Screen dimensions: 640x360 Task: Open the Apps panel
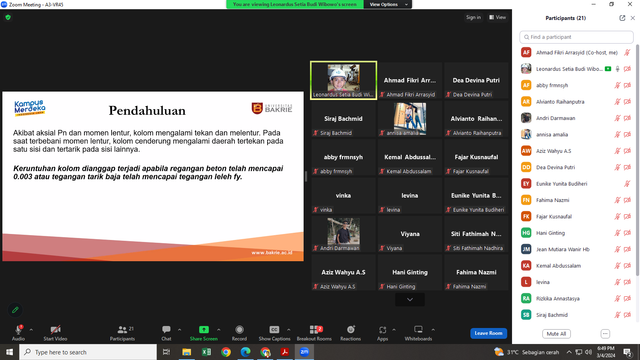click(382, 333)
